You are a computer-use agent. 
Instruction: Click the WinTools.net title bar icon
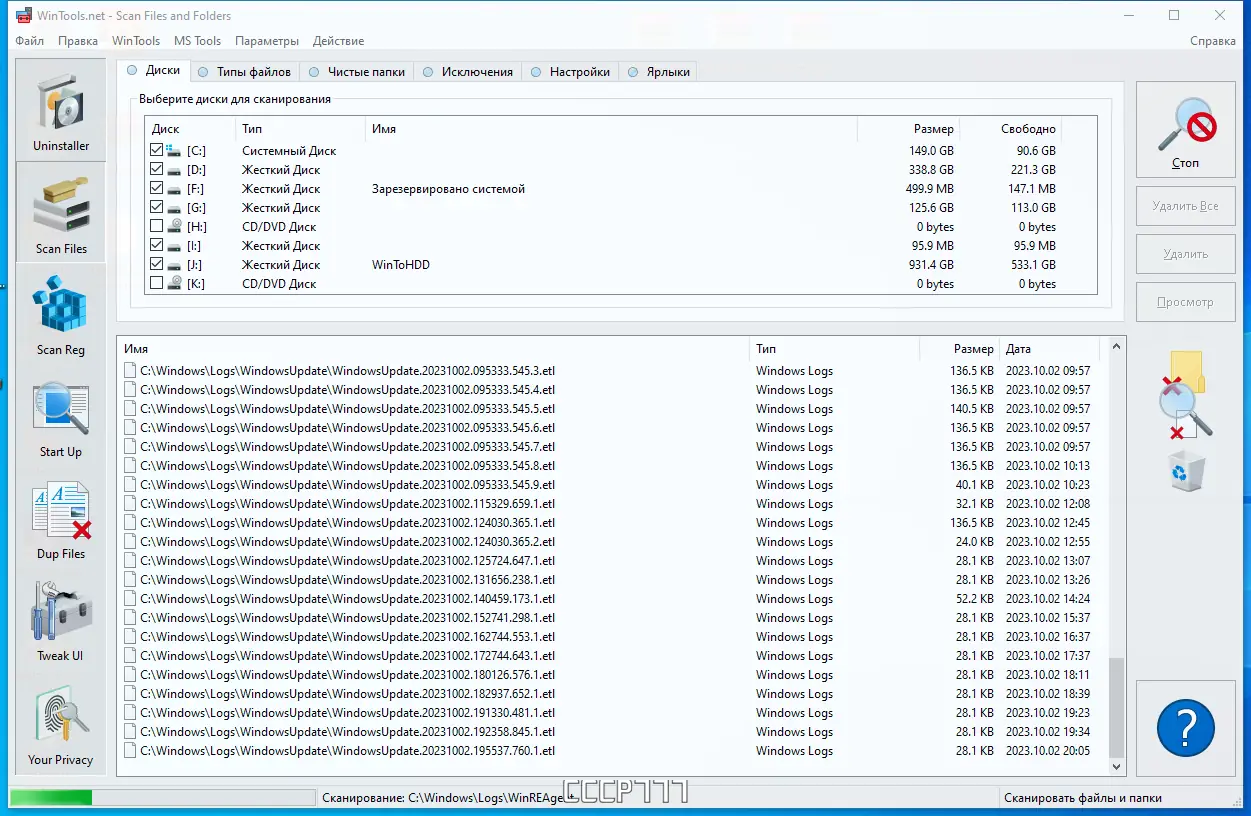click(22, 15)
